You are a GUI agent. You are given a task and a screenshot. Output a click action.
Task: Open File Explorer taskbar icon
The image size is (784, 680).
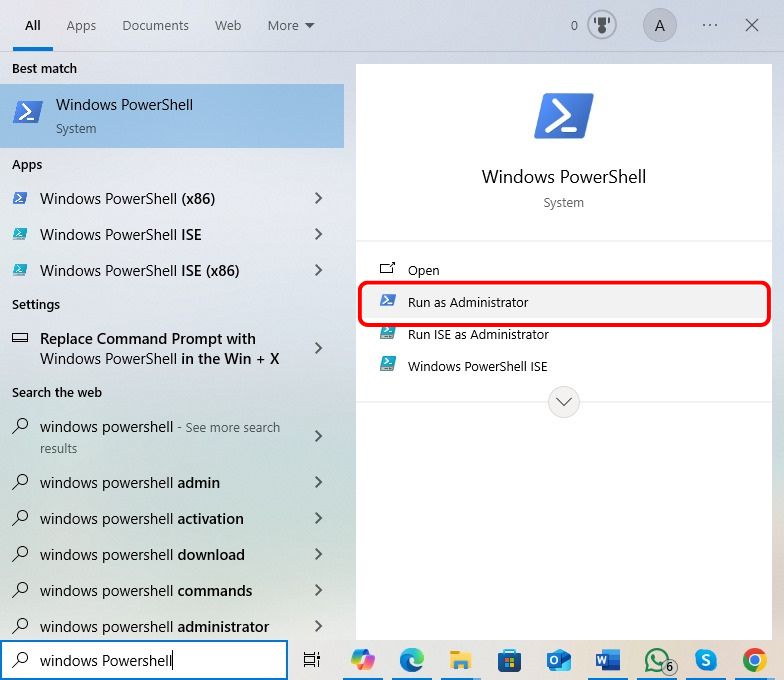tap(460, 660)
